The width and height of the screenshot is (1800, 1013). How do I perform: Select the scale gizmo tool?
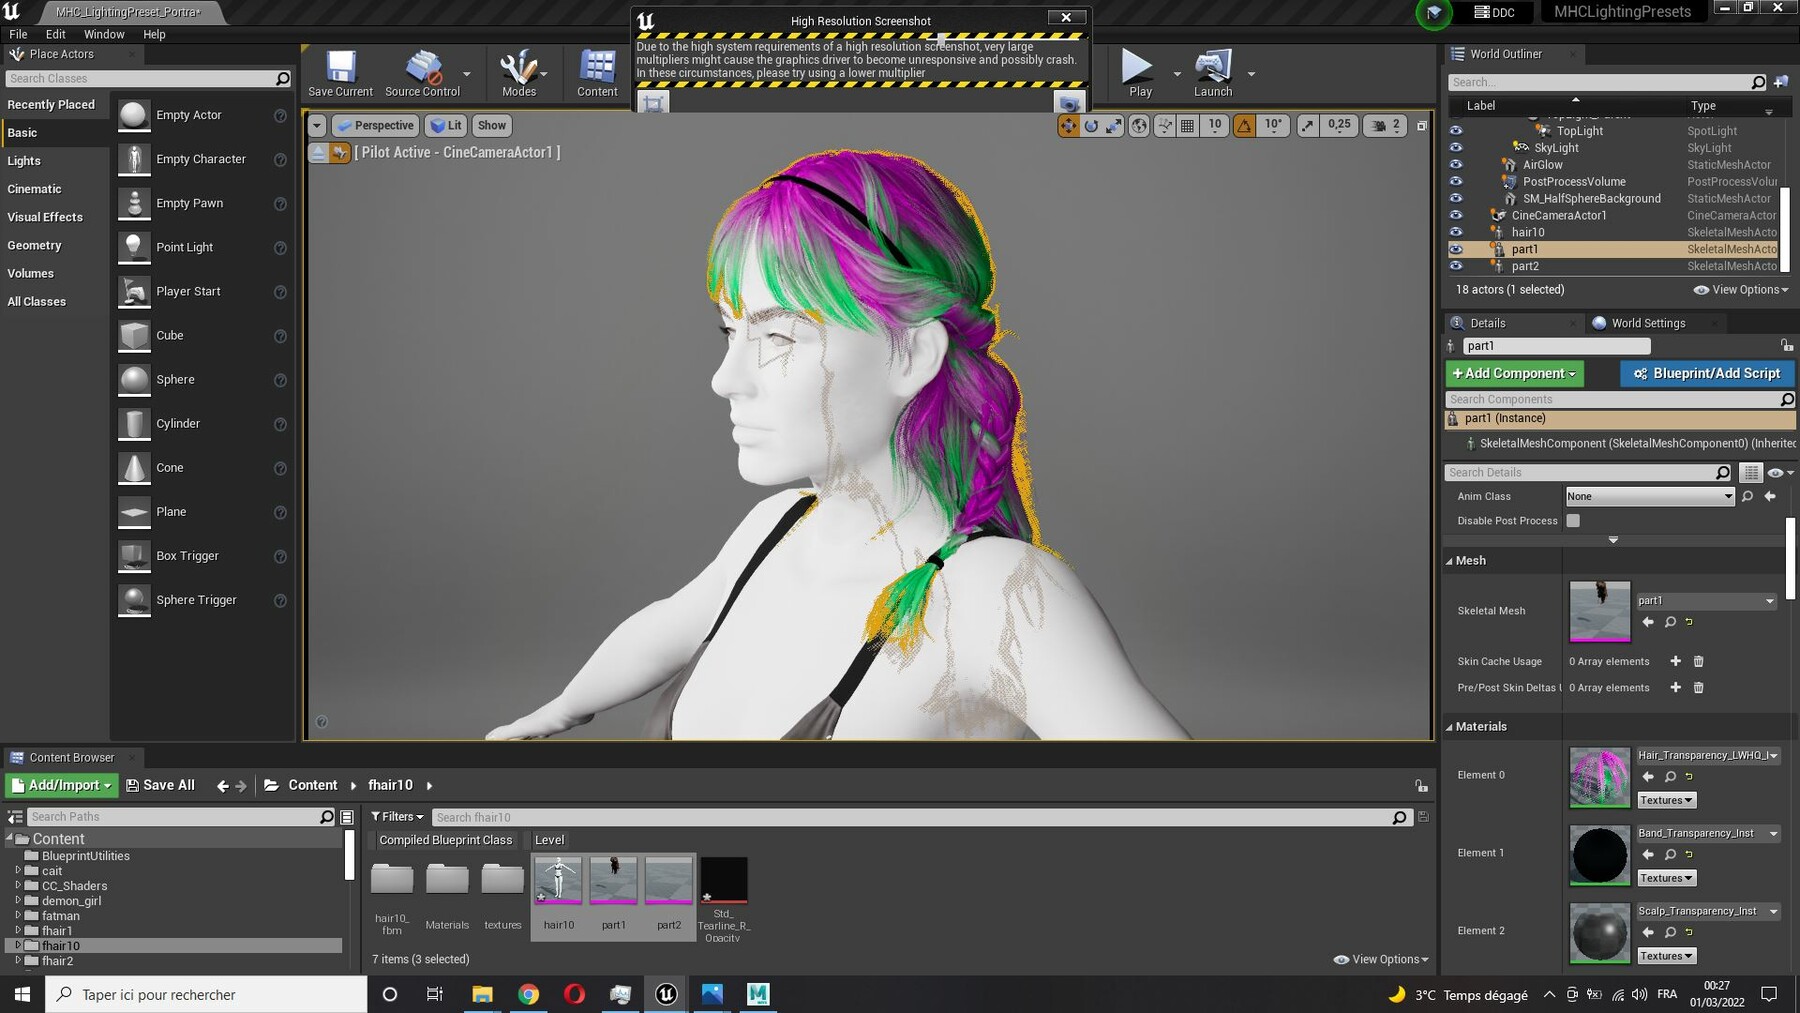point(1114,126)
